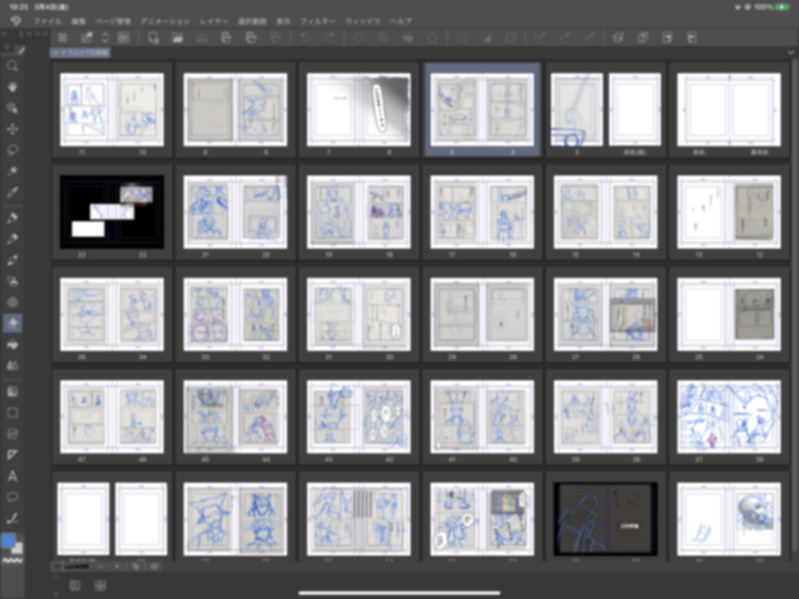The width and height of the screenshot is (799, 599).
Task: Open the 編集 menu
Action: click(78, 21)
